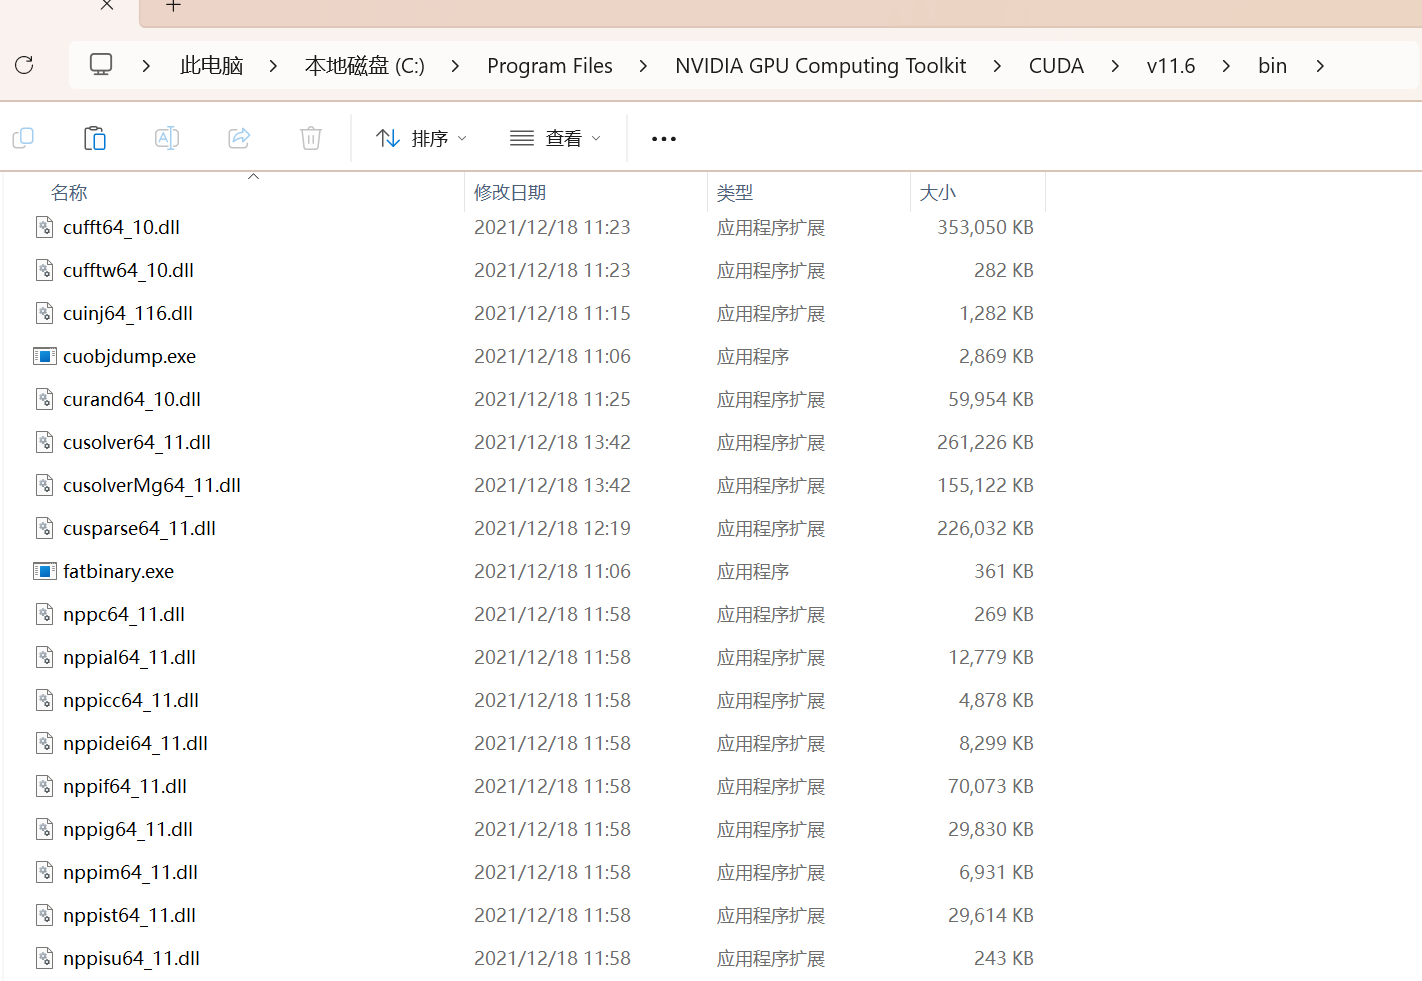The height and width of the screenshot is (981, 1422).
Task: Select file curand64_10.dll
Action: (132, 399)
